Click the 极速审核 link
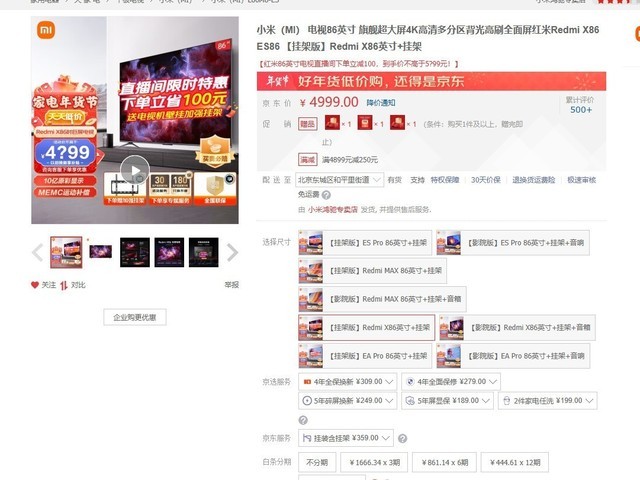Image resolution: width=640 pixels, height=480 pixels. pos(582,180)
